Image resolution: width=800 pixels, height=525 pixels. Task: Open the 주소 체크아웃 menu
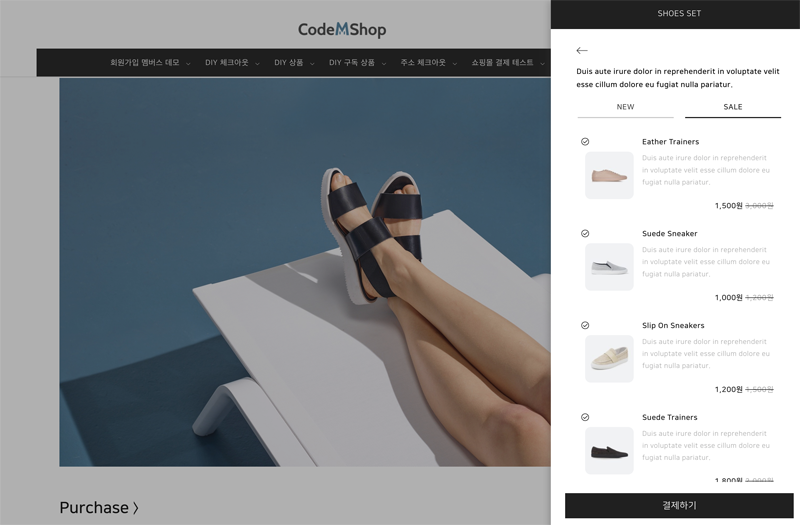[x=429, y=63]
